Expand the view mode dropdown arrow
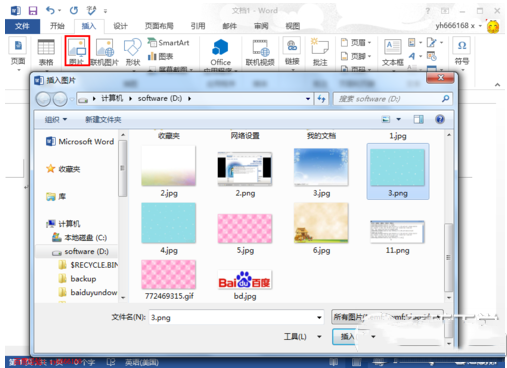Screen dimensions: 507x368 point(399,119)
